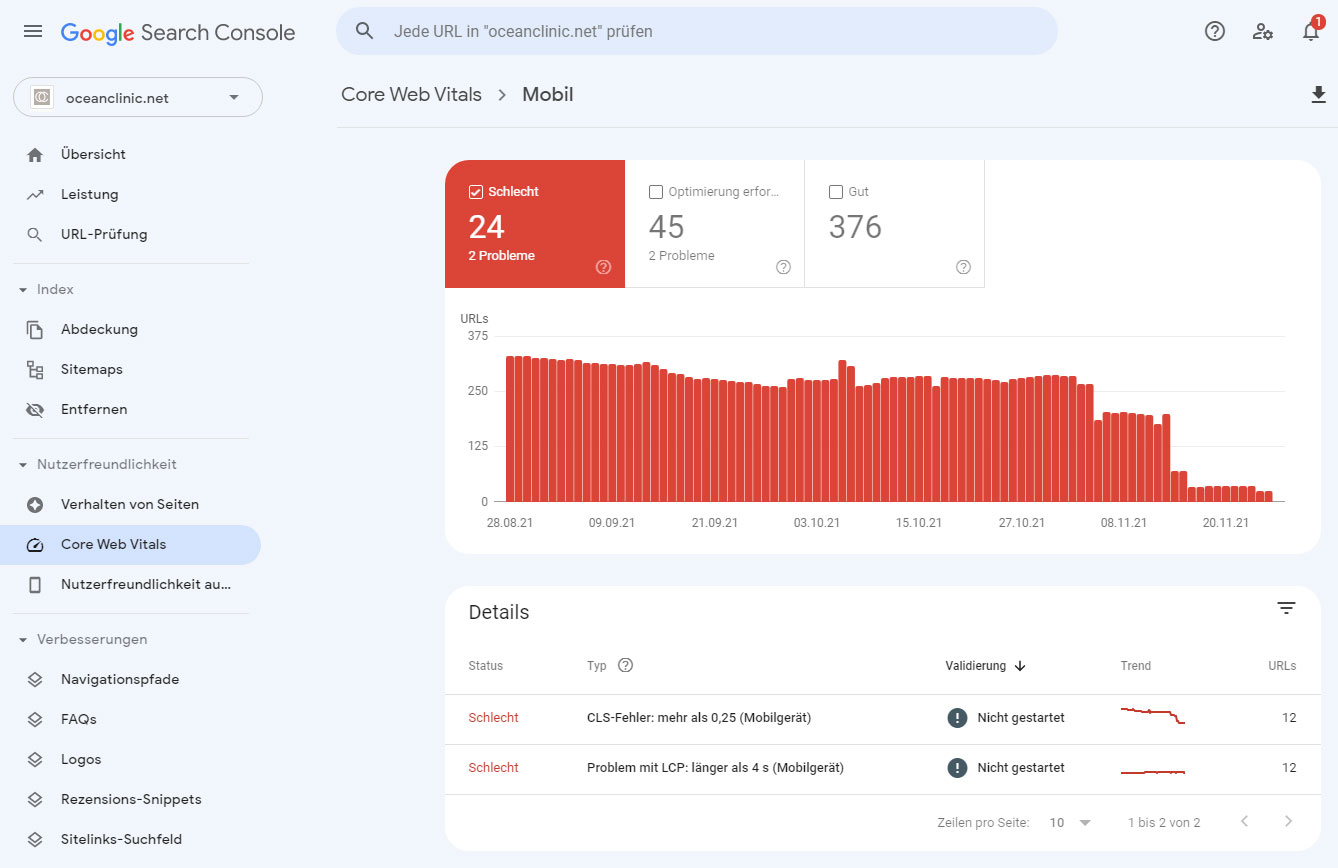1338x868 pixels.
Task: Click the Google Search Console logo
Action: click(178, 32)
